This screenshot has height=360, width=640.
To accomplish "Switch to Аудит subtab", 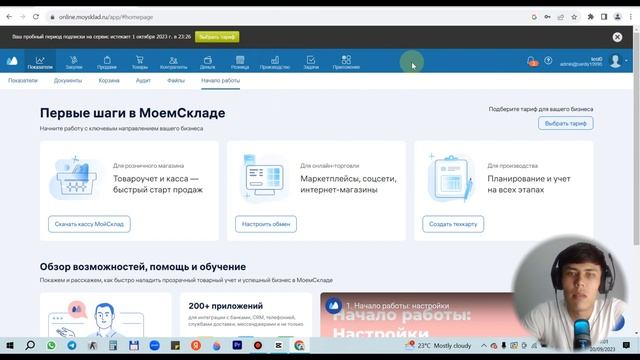I will pyautogui.click(x=143, y=80).
